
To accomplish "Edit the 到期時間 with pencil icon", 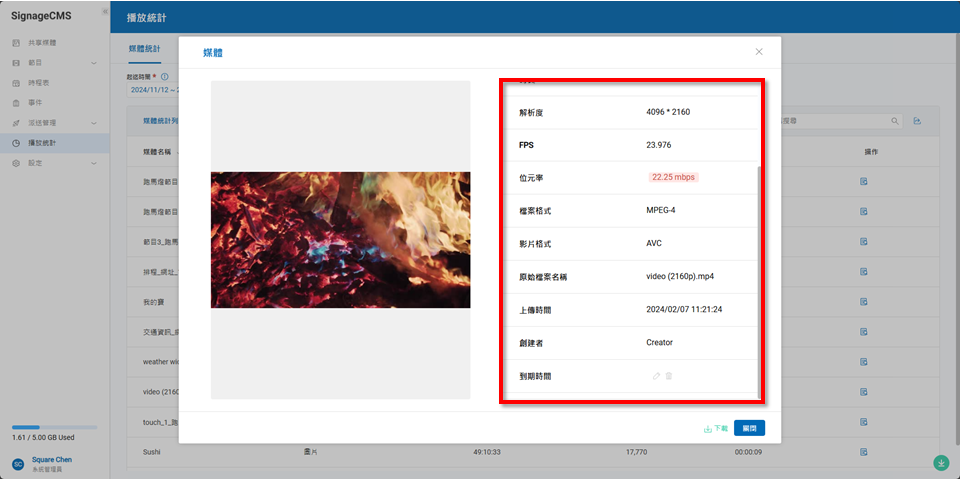I will coord(656,376).
